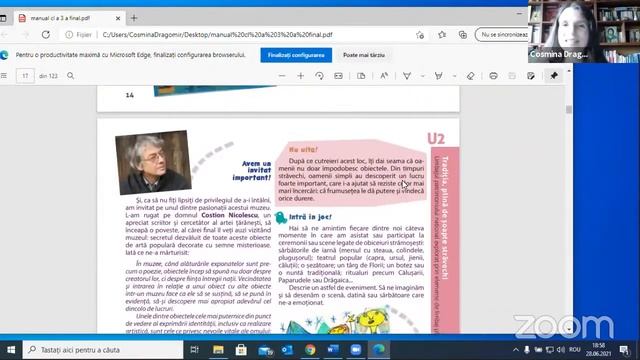Open Outlook from taskbar
The height and width of the screenshot is (360, 640).
pos(287,350)
